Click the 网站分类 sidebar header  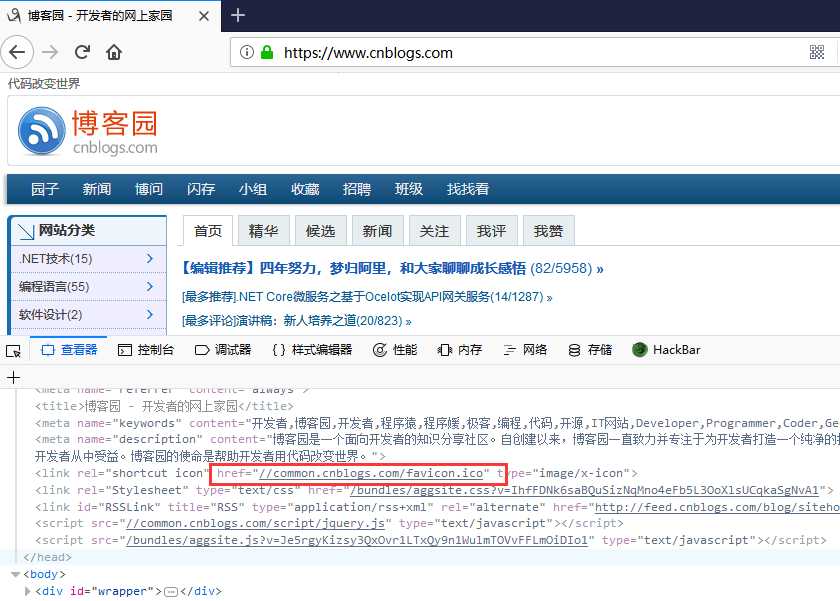pyautogui.click(x=89, y=230)
